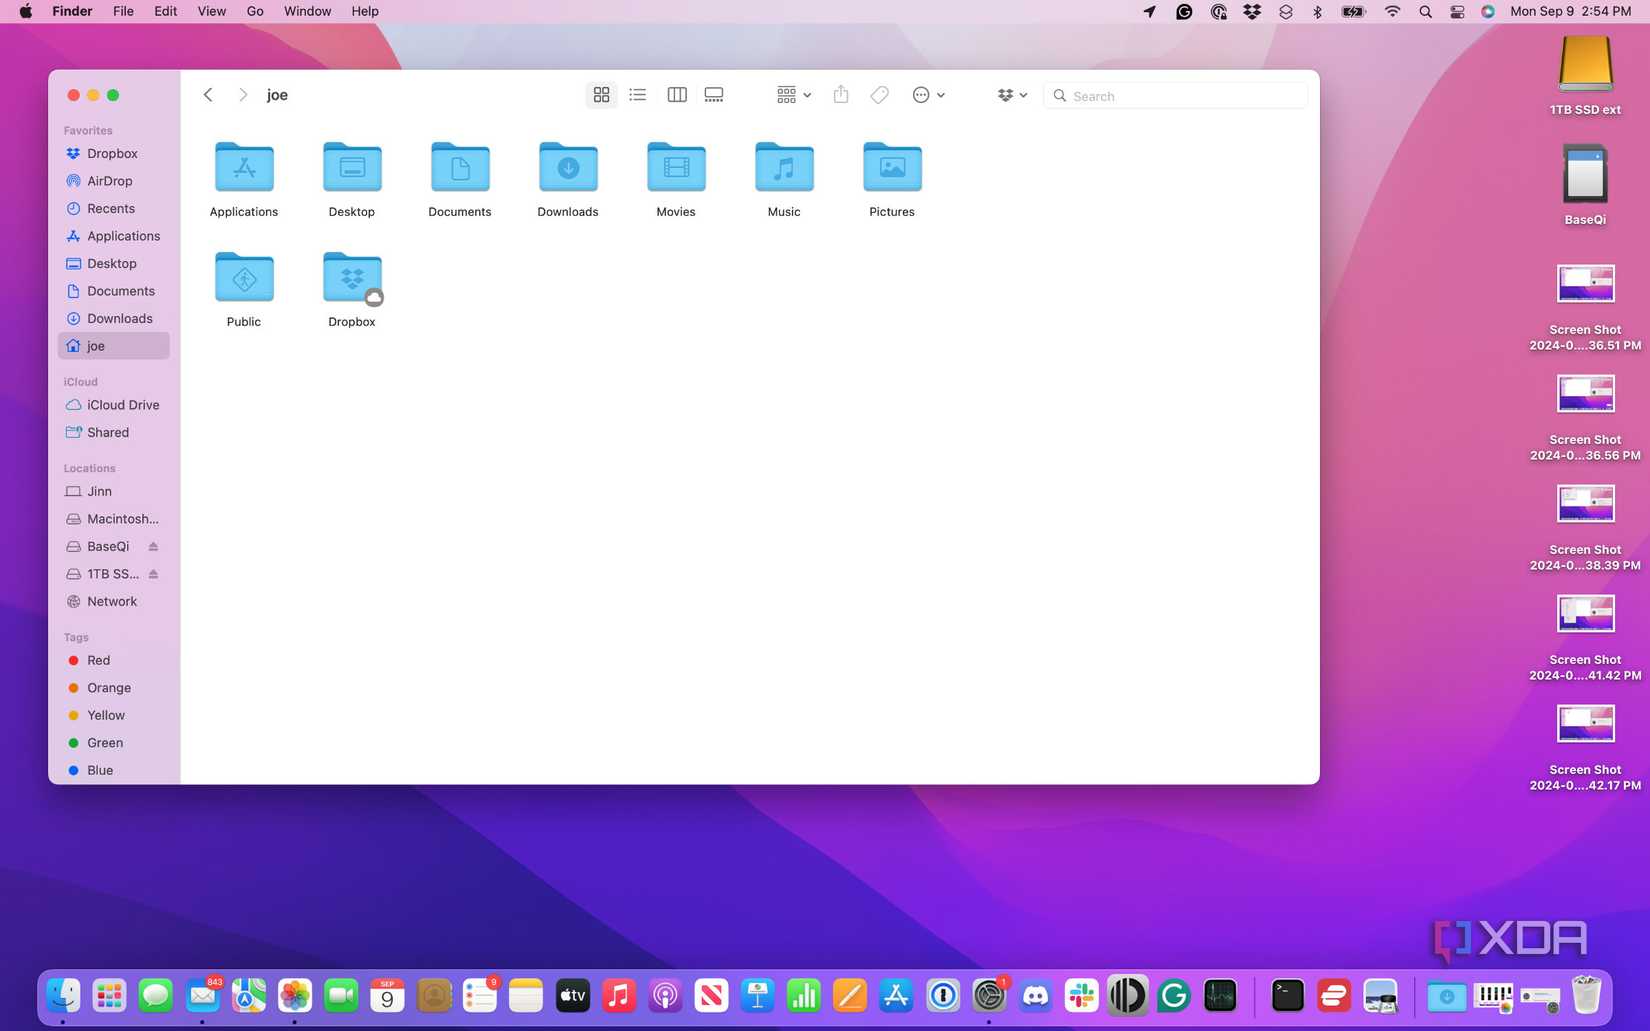Screen dimensions: 1650x1031
Task: Go forward with the right chevron
Action: click(x=243, y=95)
